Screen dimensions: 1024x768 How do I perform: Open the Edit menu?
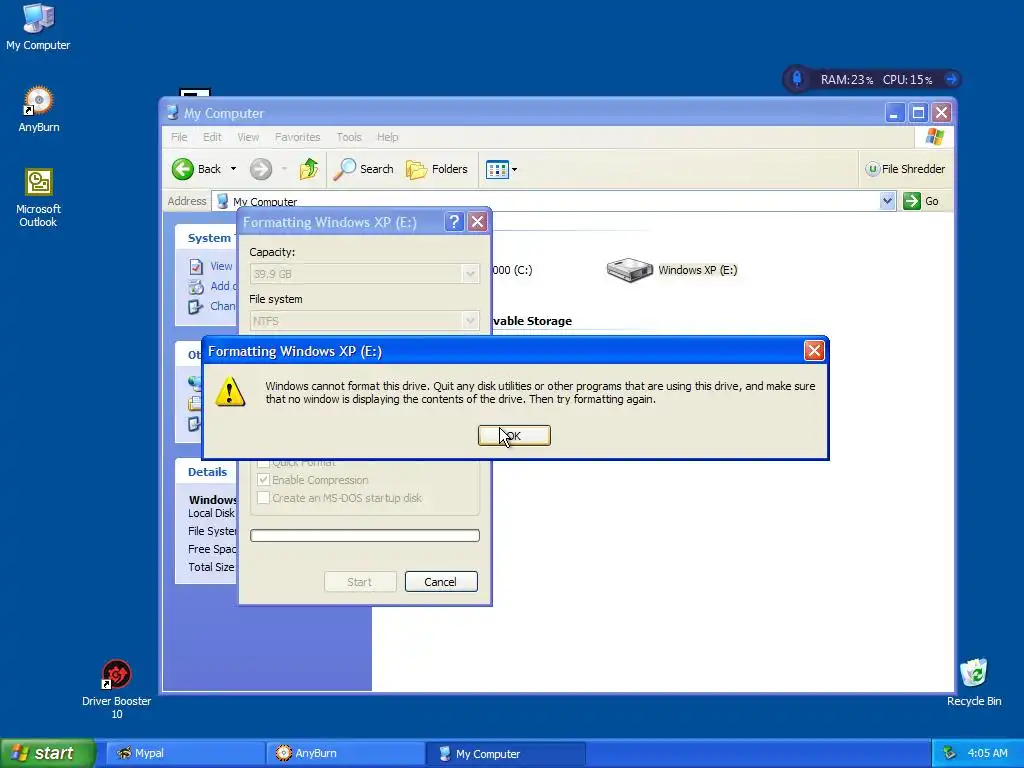point(212,137)
